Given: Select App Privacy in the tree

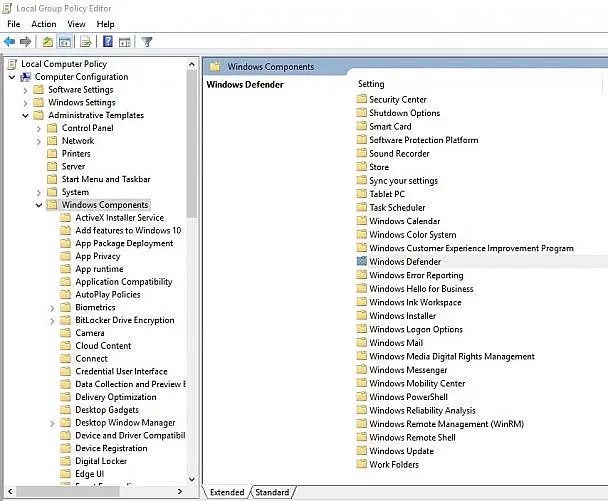Looking at the screenshot, I should coord(98,256).
